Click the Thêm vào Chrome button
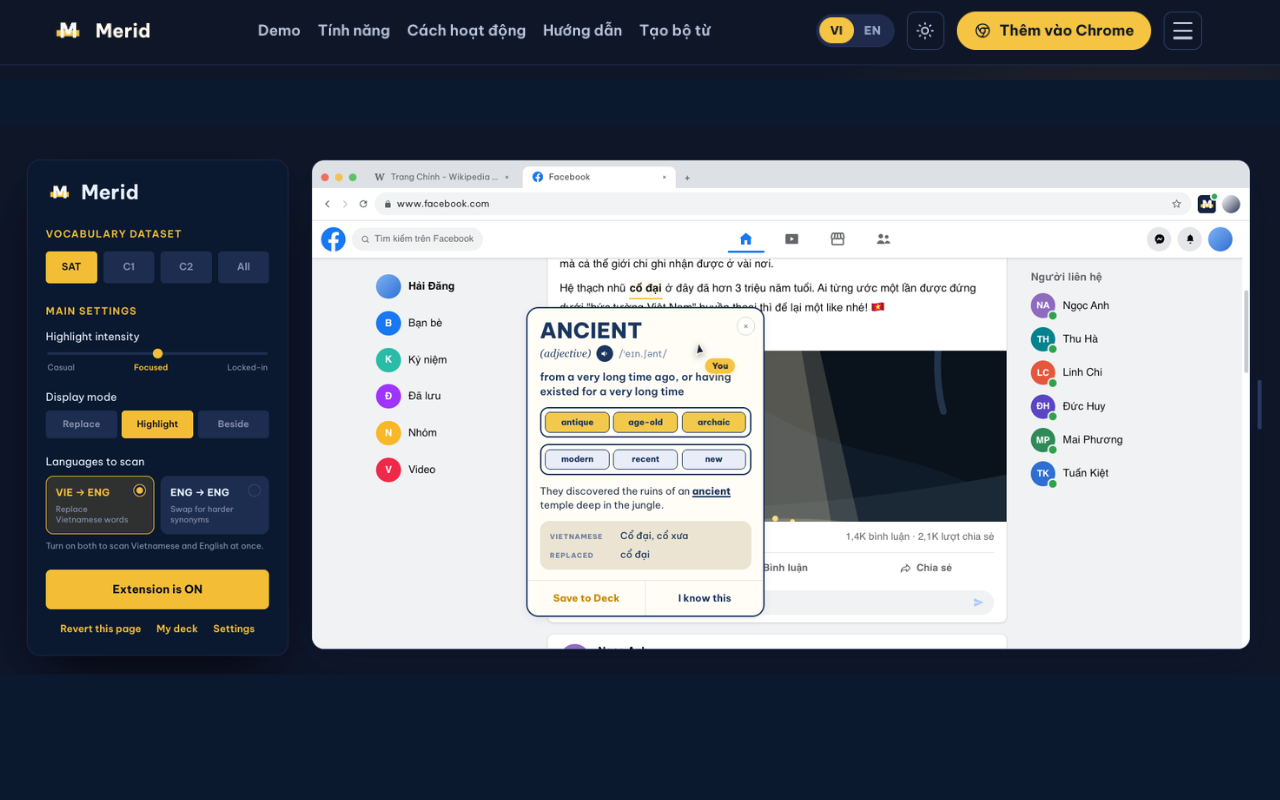1280x800 pixels. (1054, 31)
